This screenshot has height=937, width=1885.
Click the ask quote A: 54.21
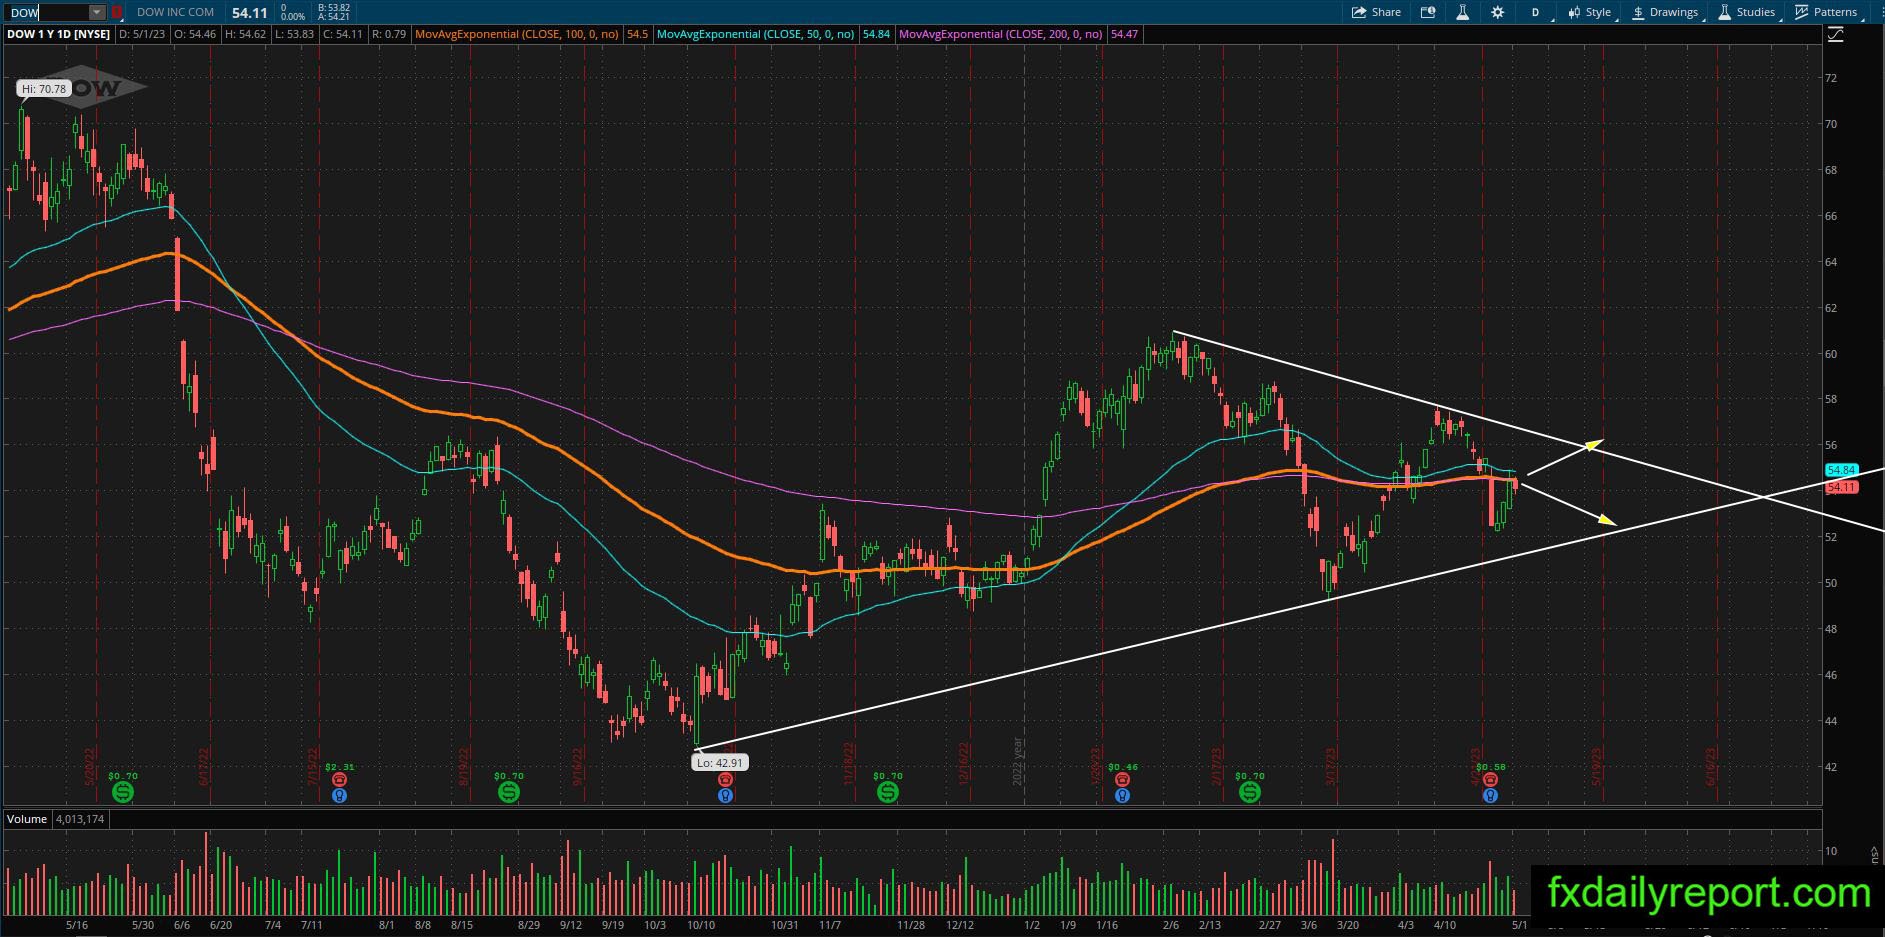334,17
